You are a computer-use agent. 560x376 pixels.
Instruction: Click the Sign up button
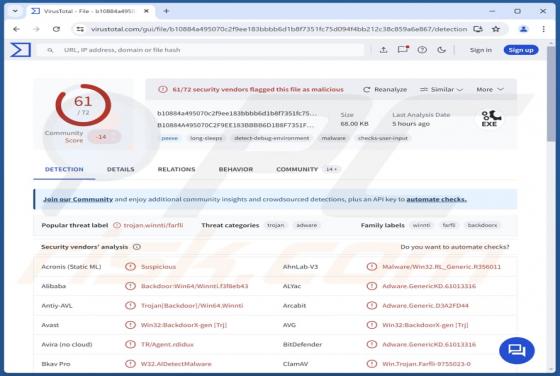point(521,50)
